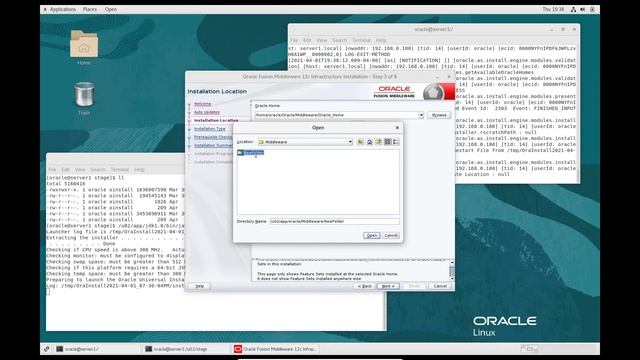640x360 pixels.
Task: Close the Oracle installer window
Action: [x=449, y=77]
